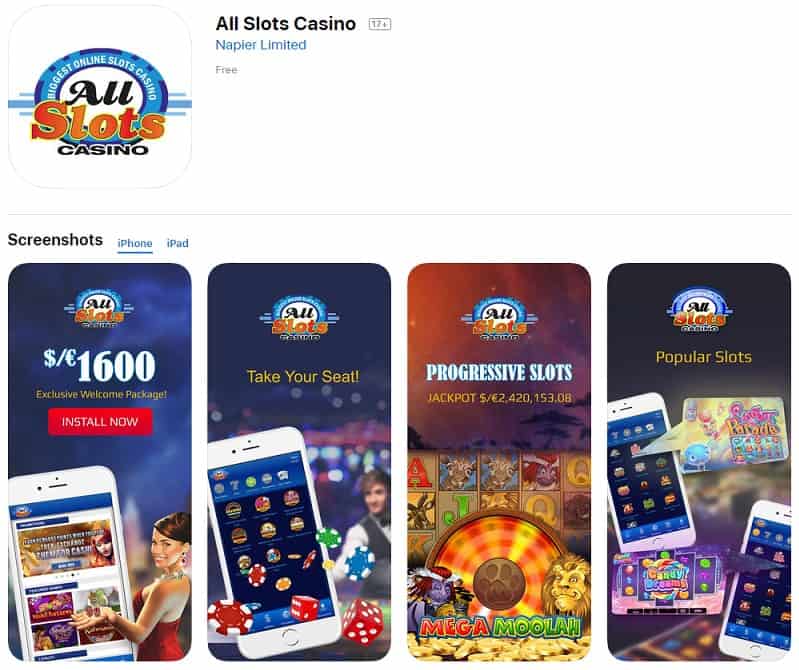Click the Free price label
Screen dimensions: 799x670
226,70
